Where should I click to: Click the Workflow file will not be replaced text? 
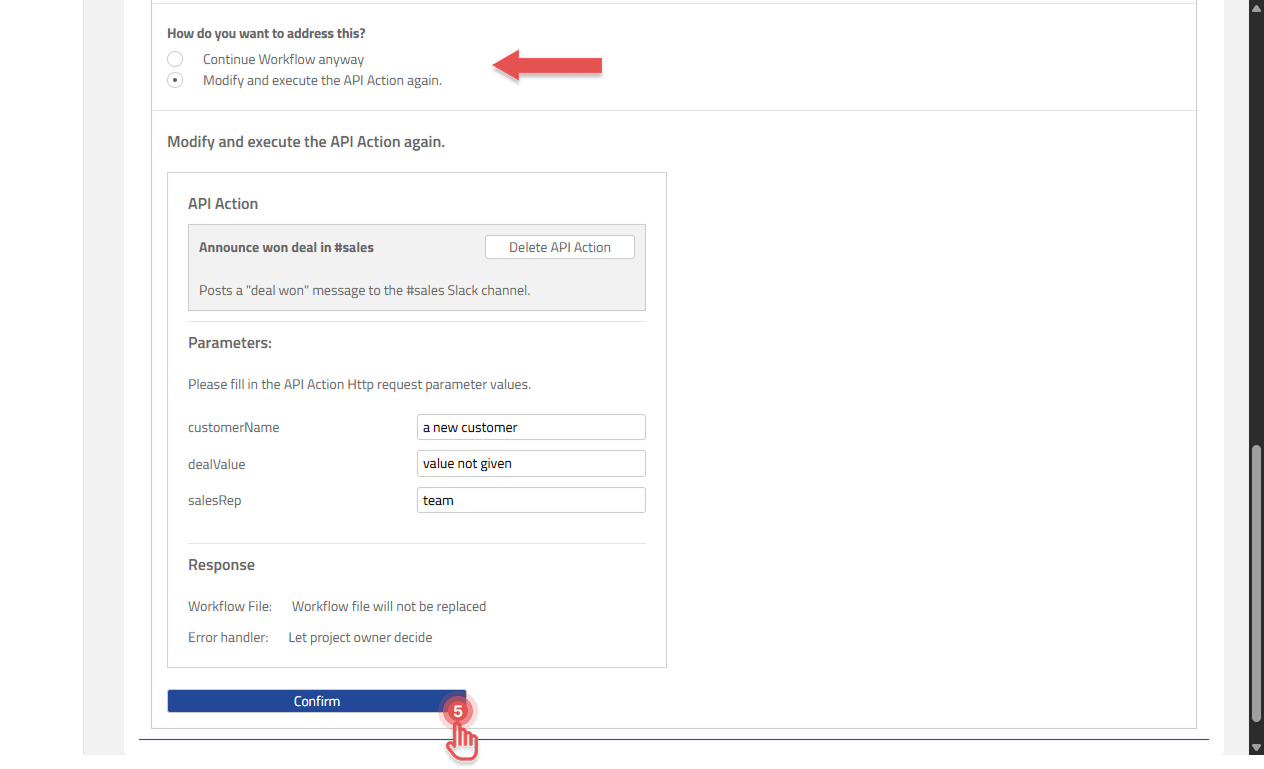[x=389, y=606]
